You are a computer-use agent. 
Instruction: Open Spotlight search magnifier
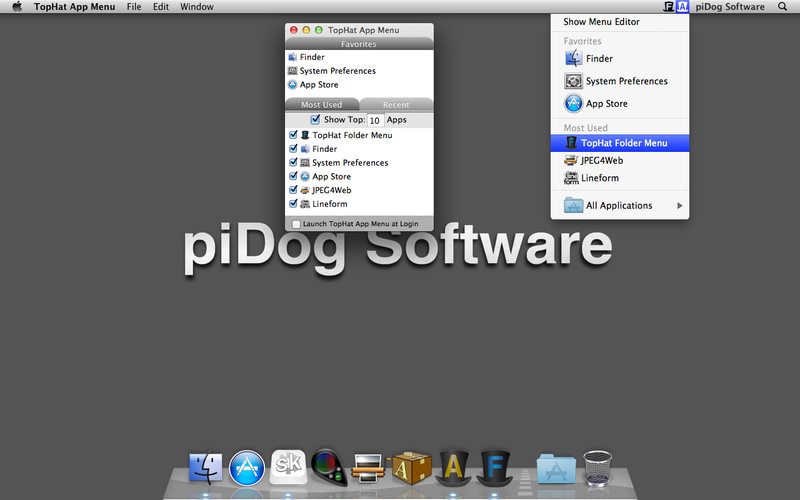pyautogui.click(x=782, y=7)
